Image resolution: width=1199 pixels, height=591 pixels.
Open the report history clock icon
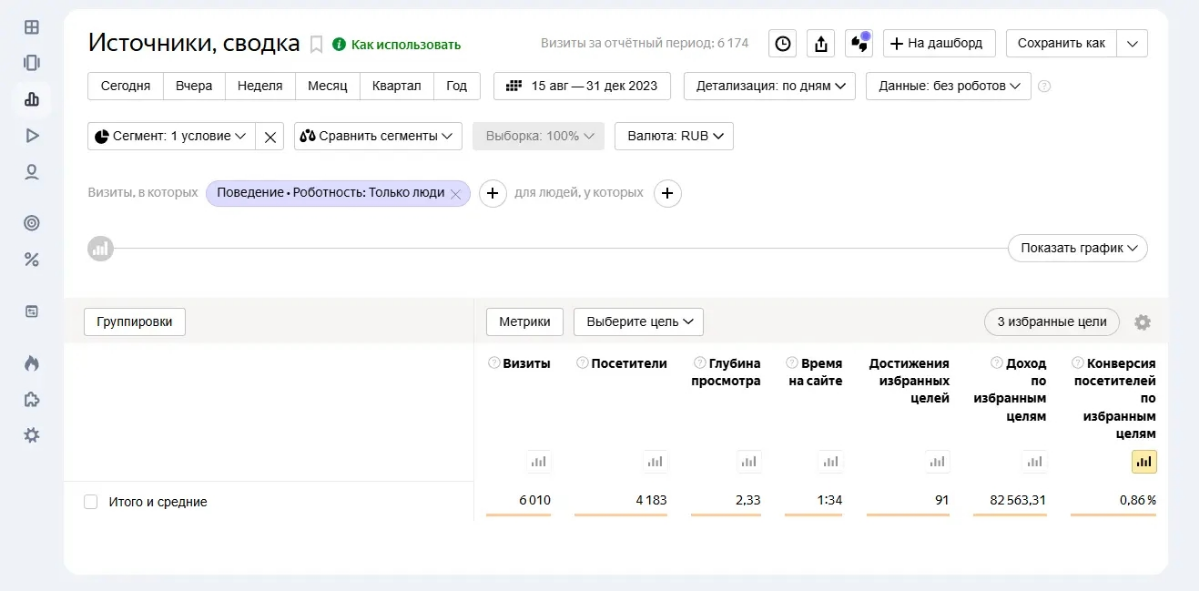782,44
